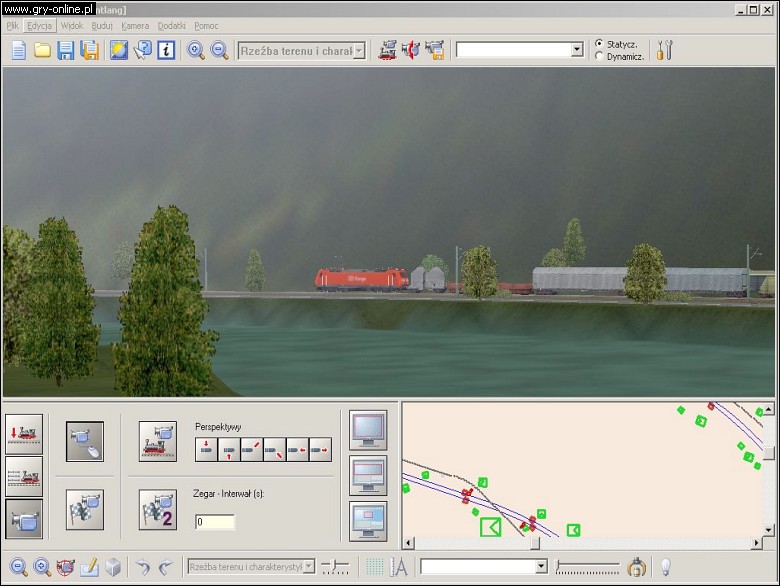This screenshot has width=780, height=586.
Task: Select the perspective with diagonal arrow down-right
Action: (x=275, y=450)
